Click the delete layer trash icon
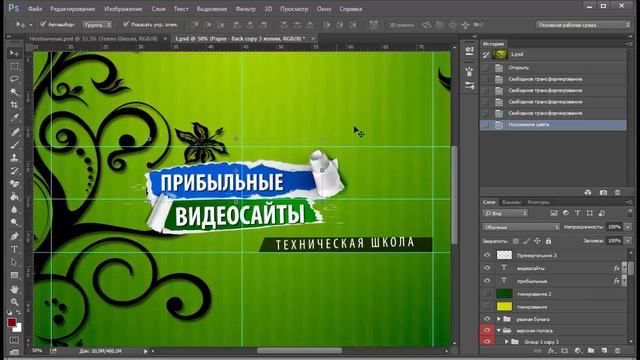 (x=617, y=351)
